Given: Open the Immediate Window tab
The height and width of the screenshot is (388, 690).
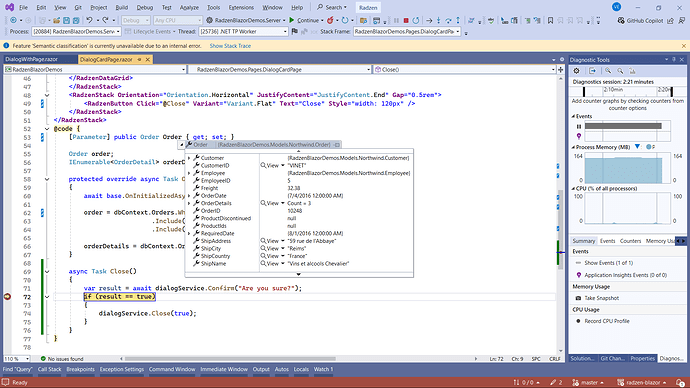Looking at the screenshot, I should (x=224, y=370).
